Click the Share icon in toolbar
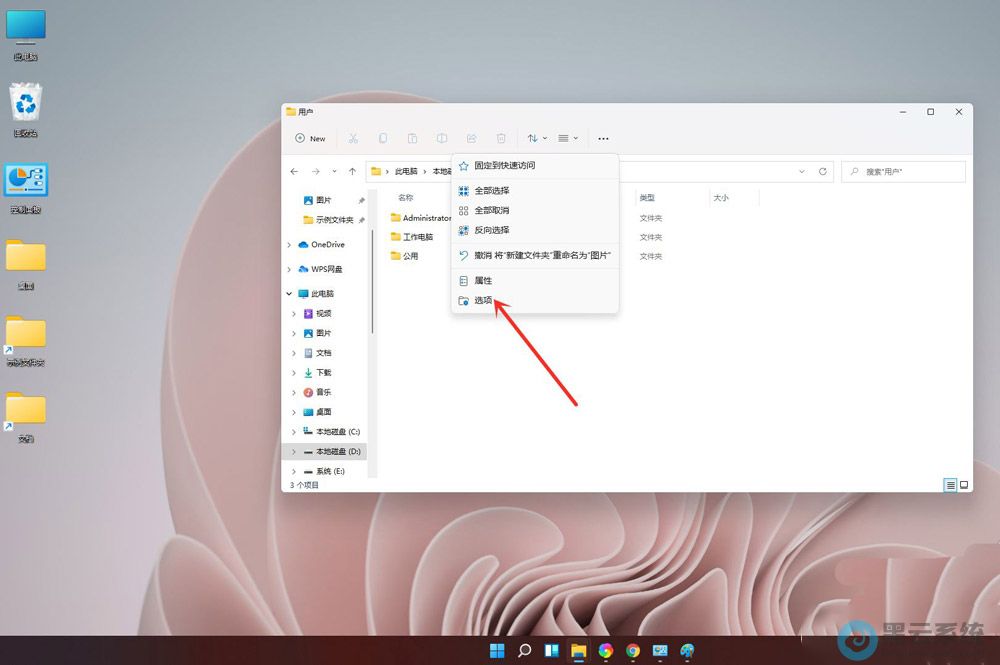The image size is (1000, 665). 472,139
